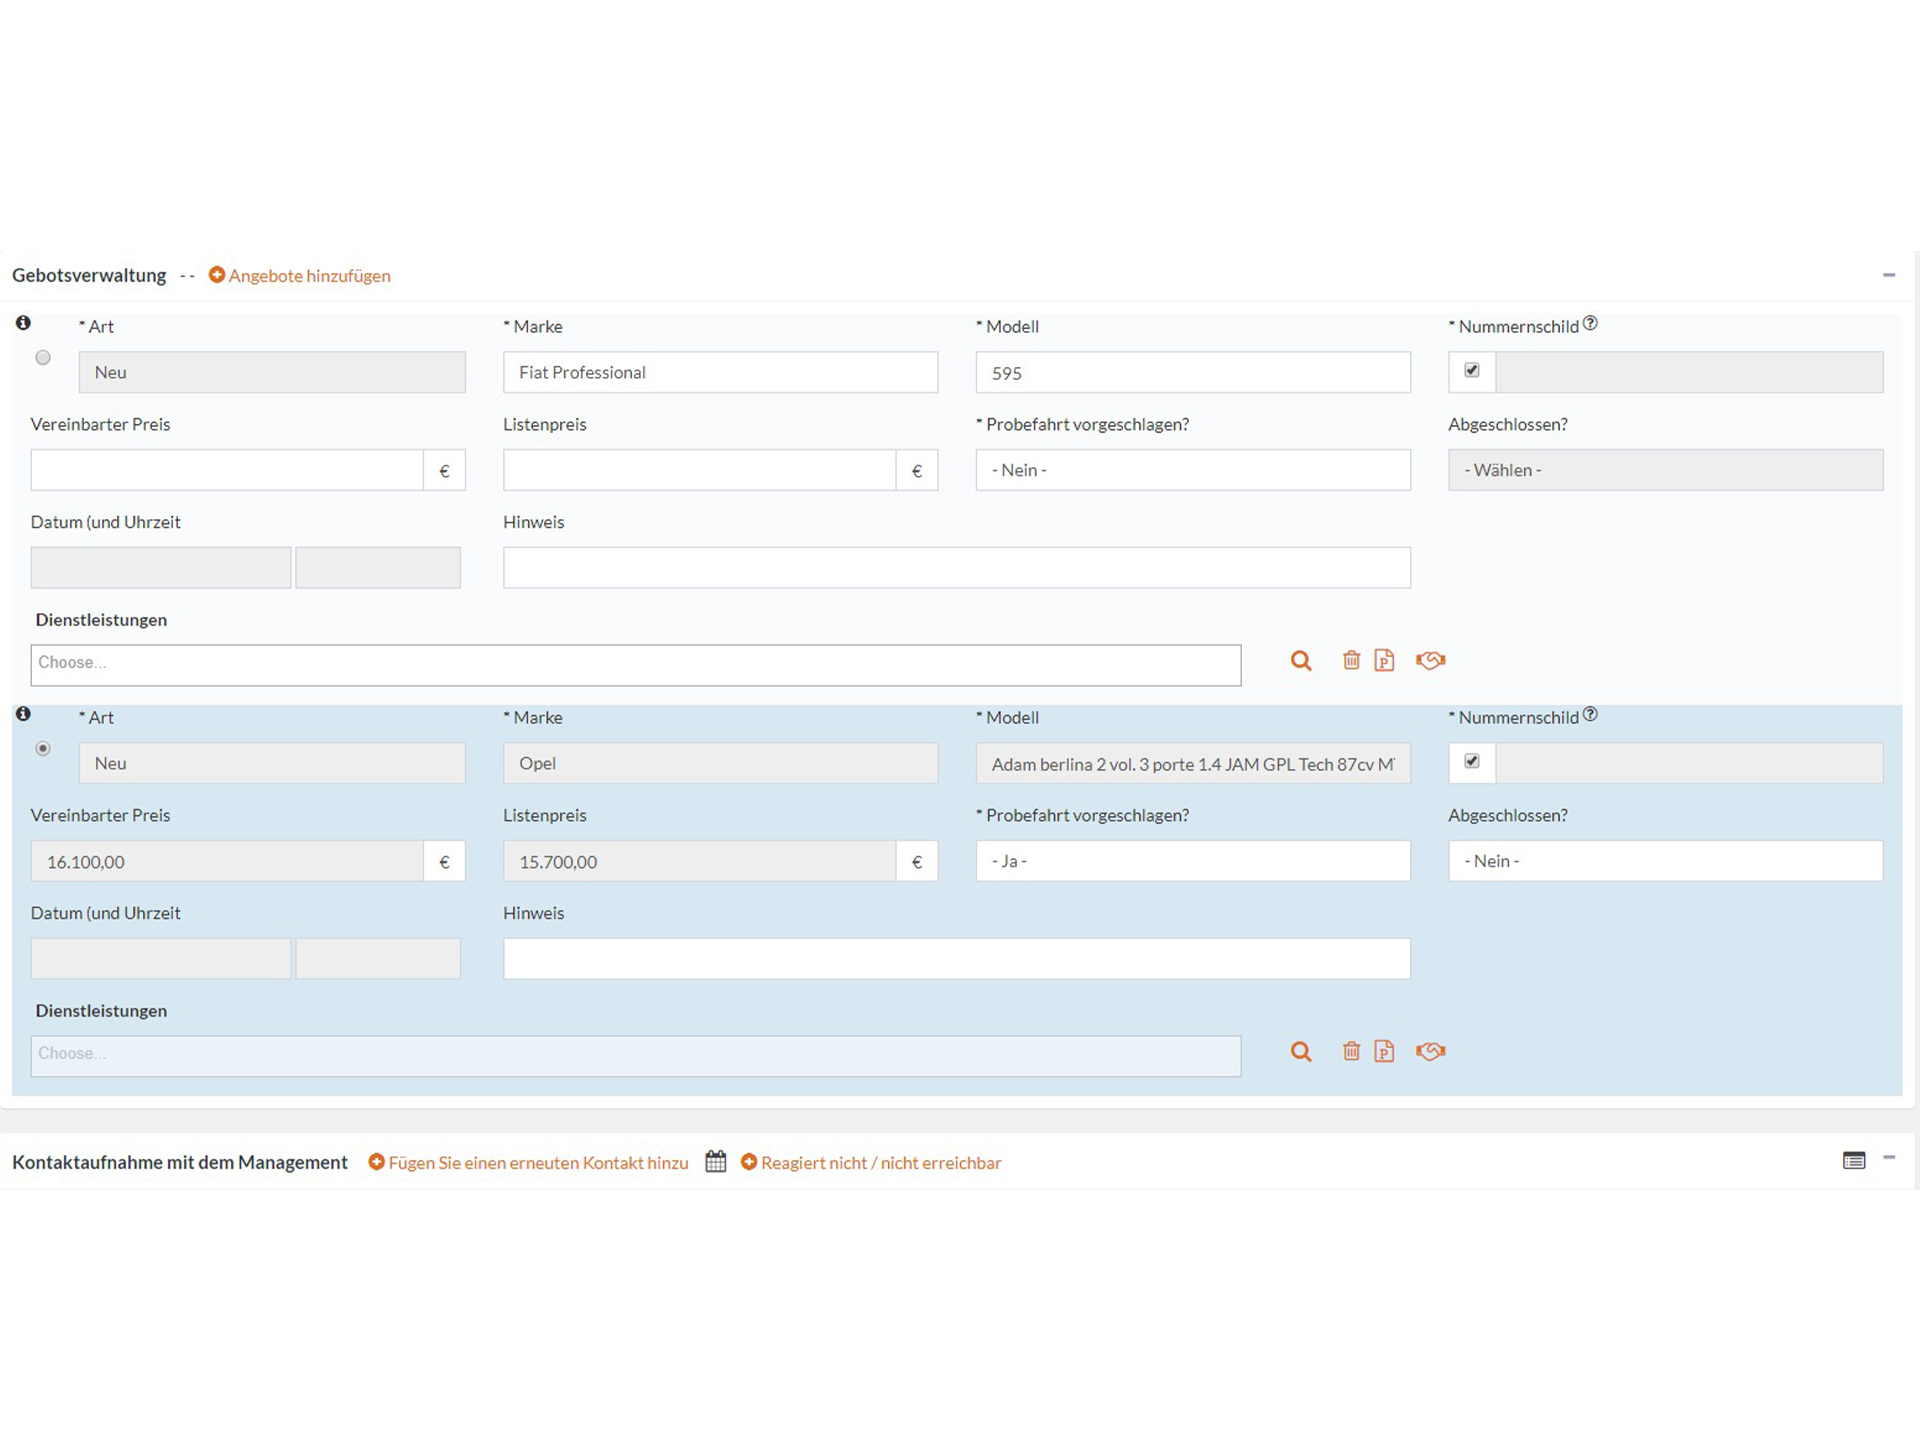
Task: Click search magnifier in Fiat Professional offer
Action: 1301,661
